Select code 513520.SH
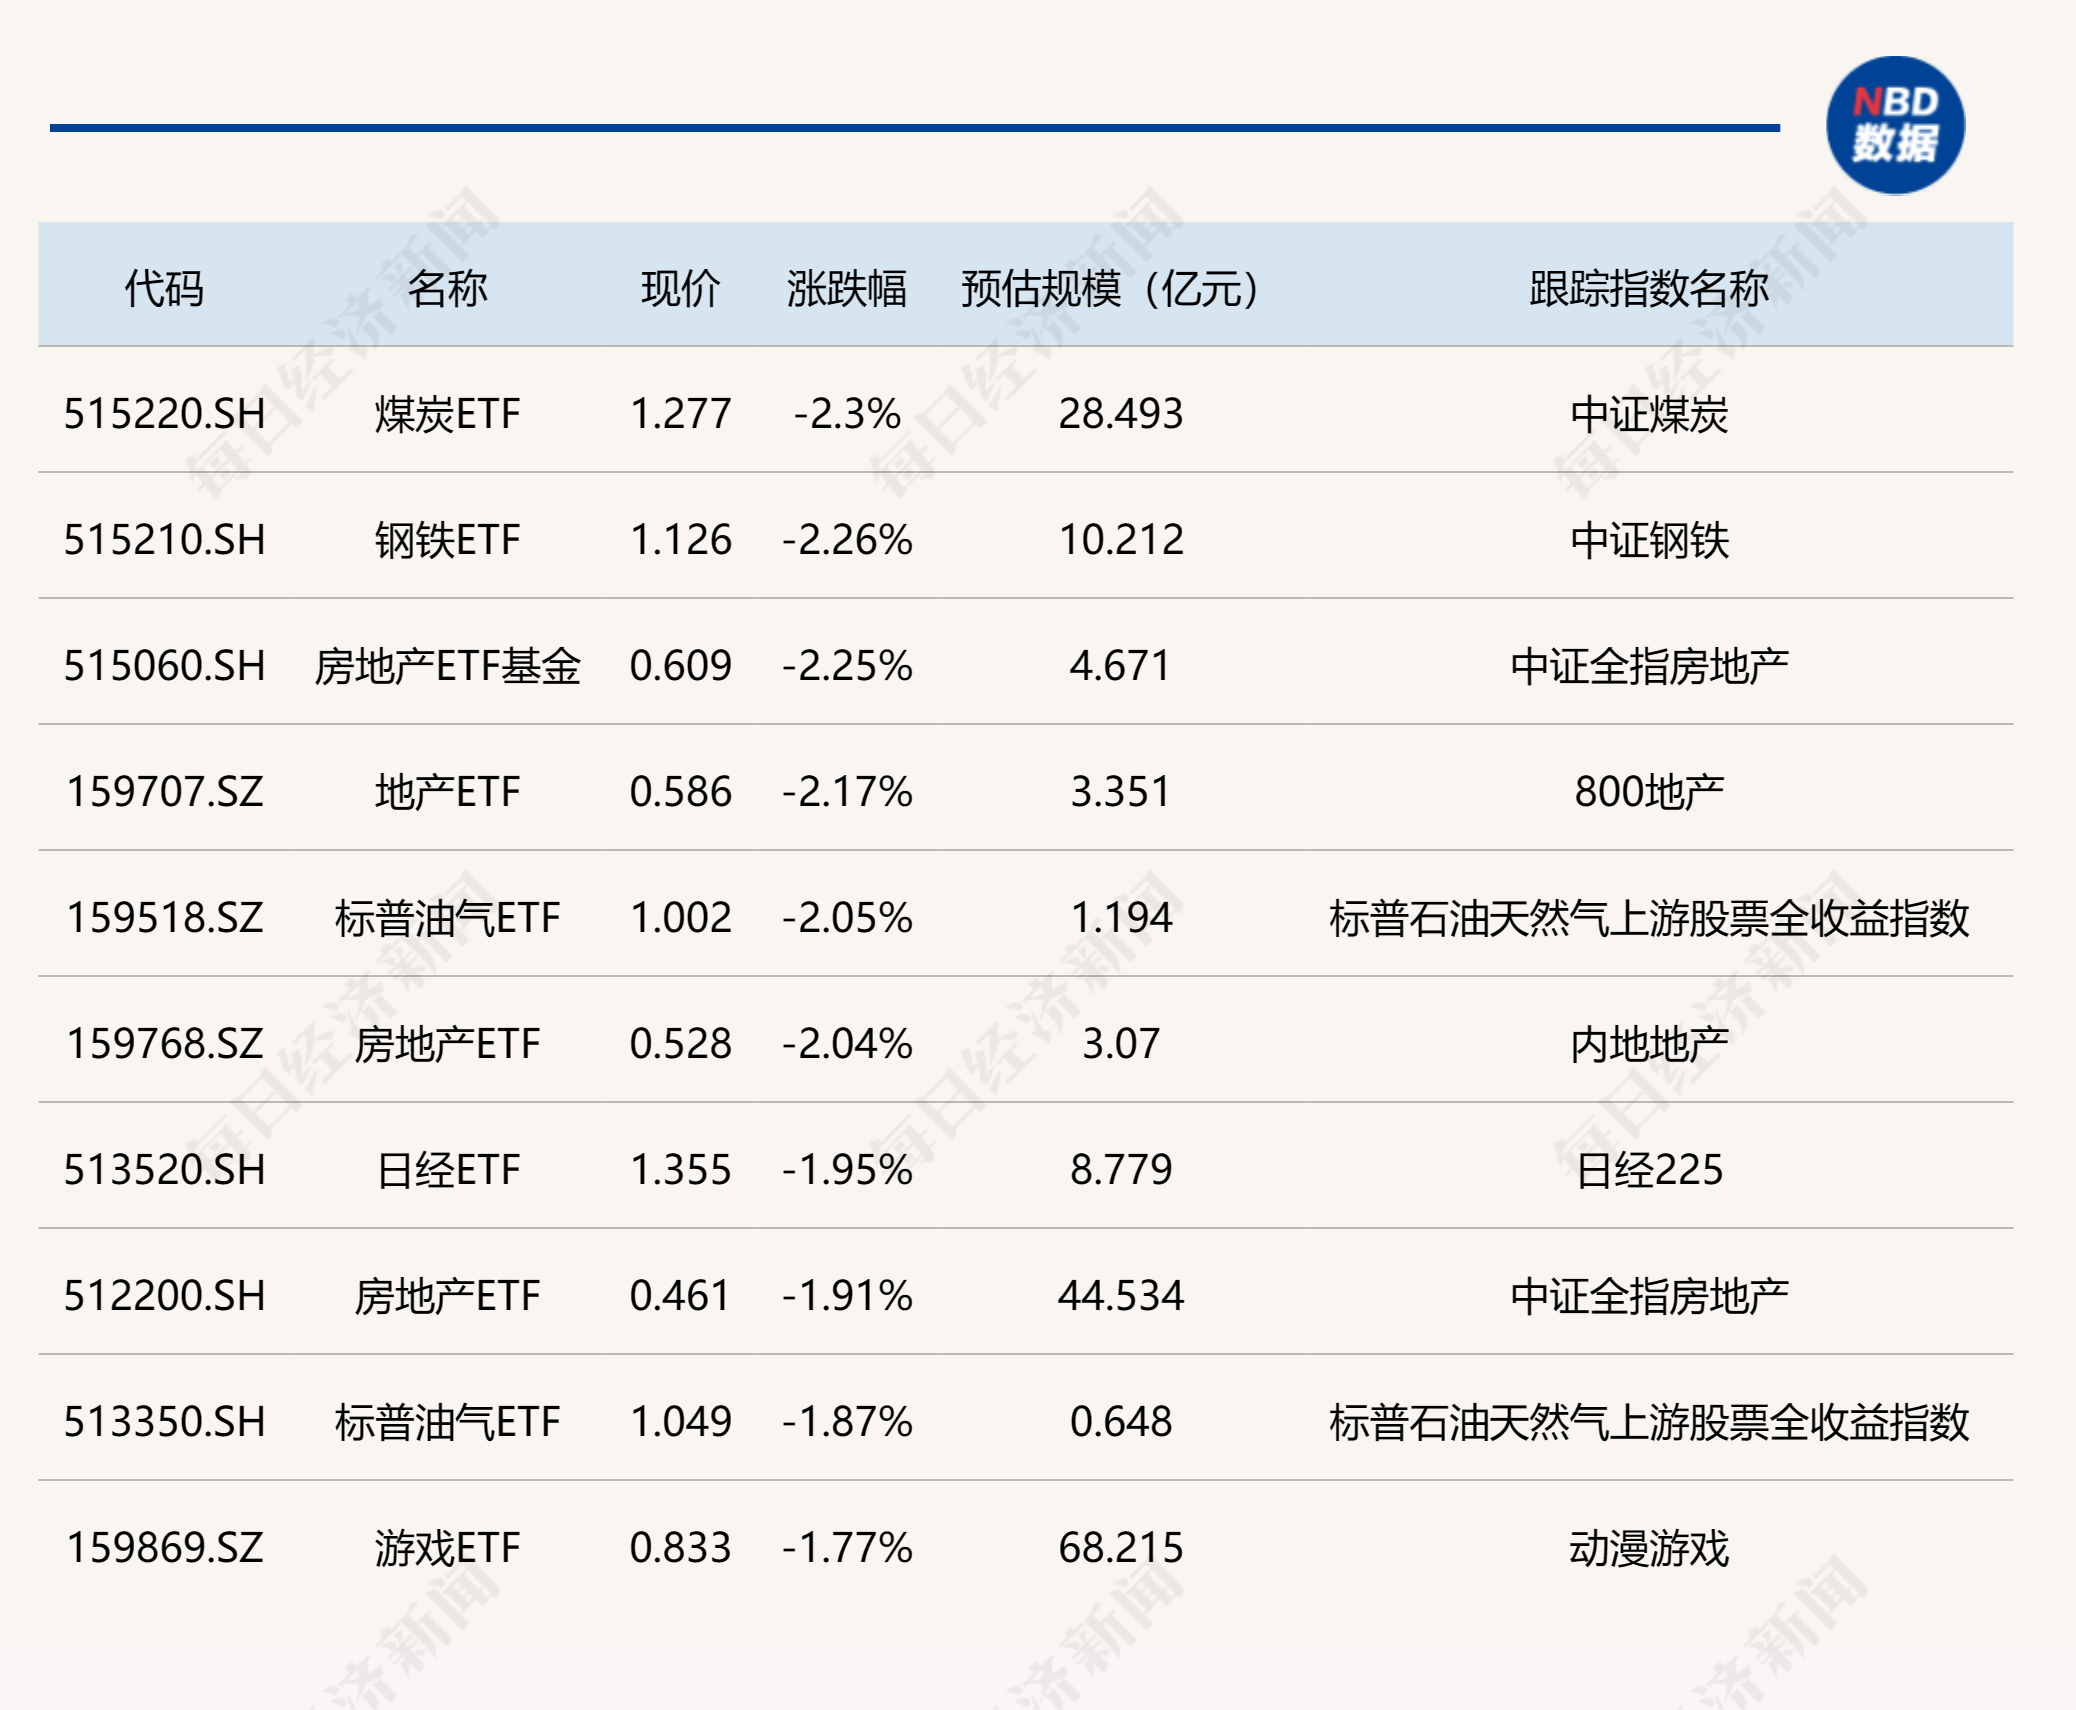 point(165,1170)
